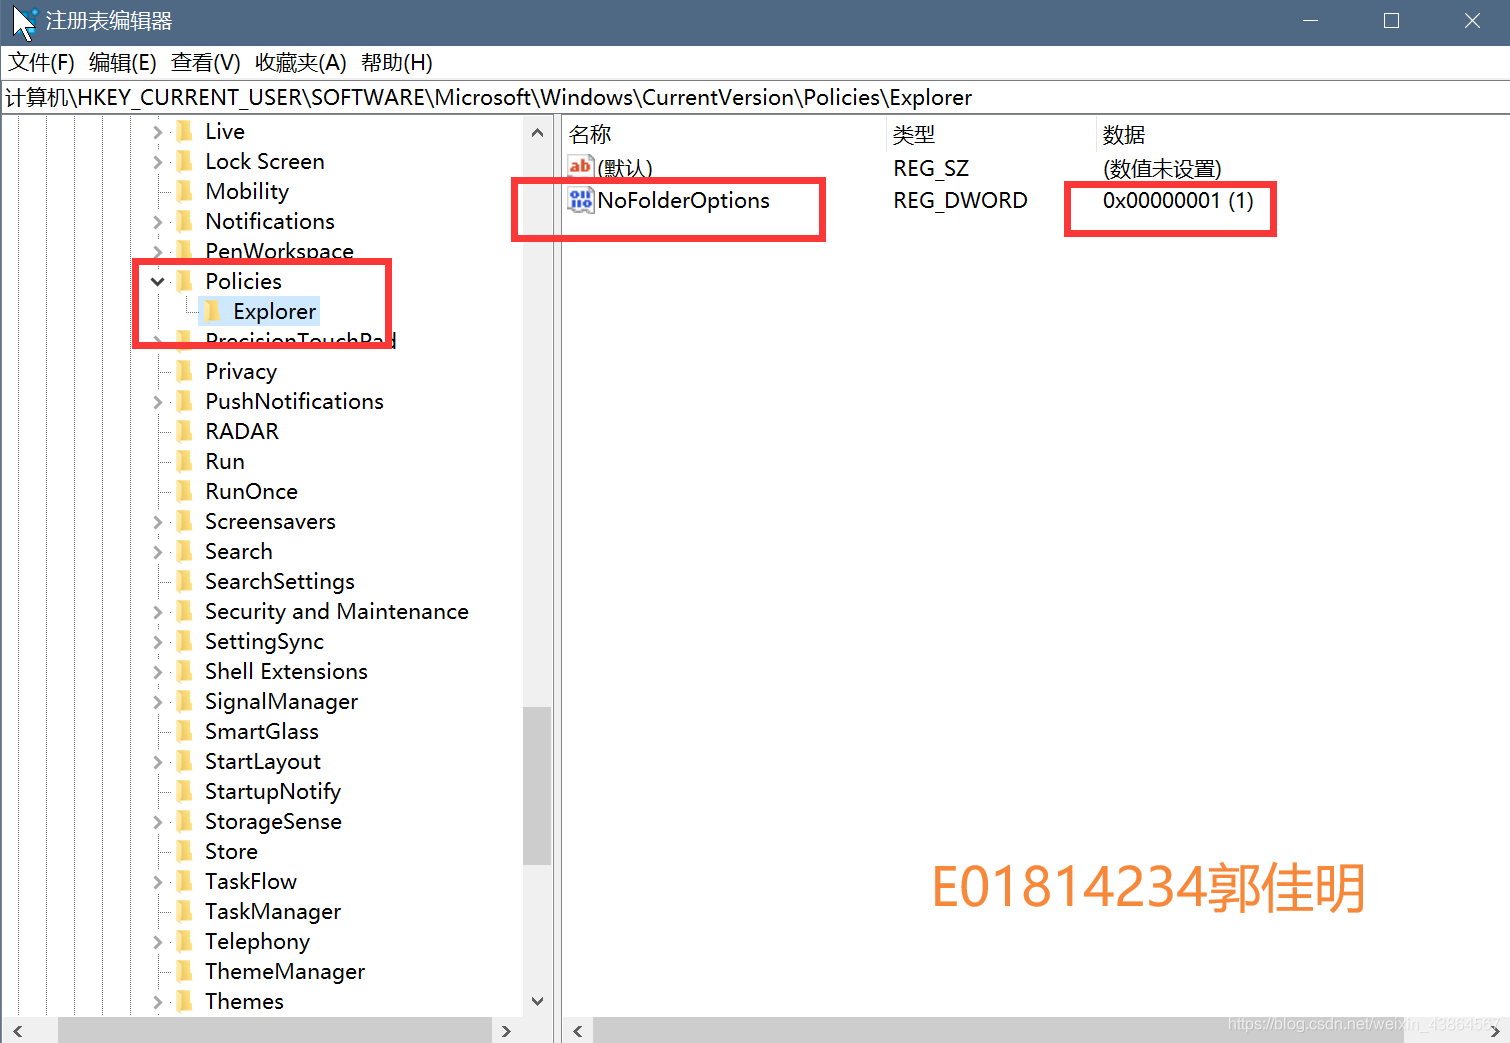The width and height of the screenshot is (1510, 1043).
Task: Open the 编辑(E) menu
Action: point(123,63)
